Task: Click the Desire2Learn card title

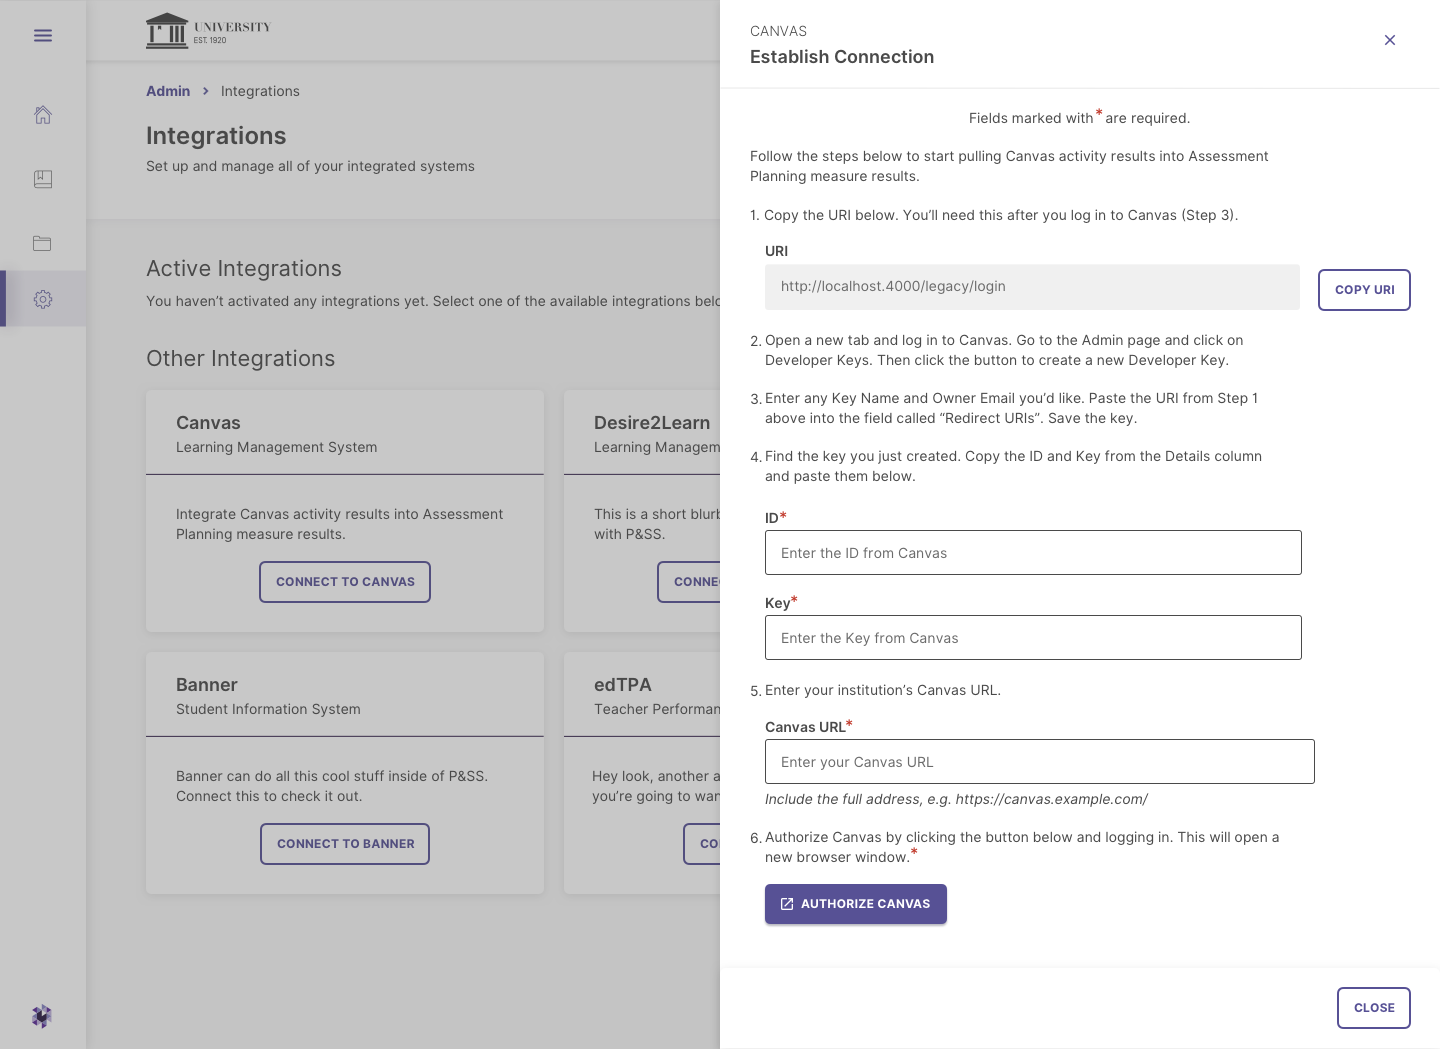Action: [652, 423]
